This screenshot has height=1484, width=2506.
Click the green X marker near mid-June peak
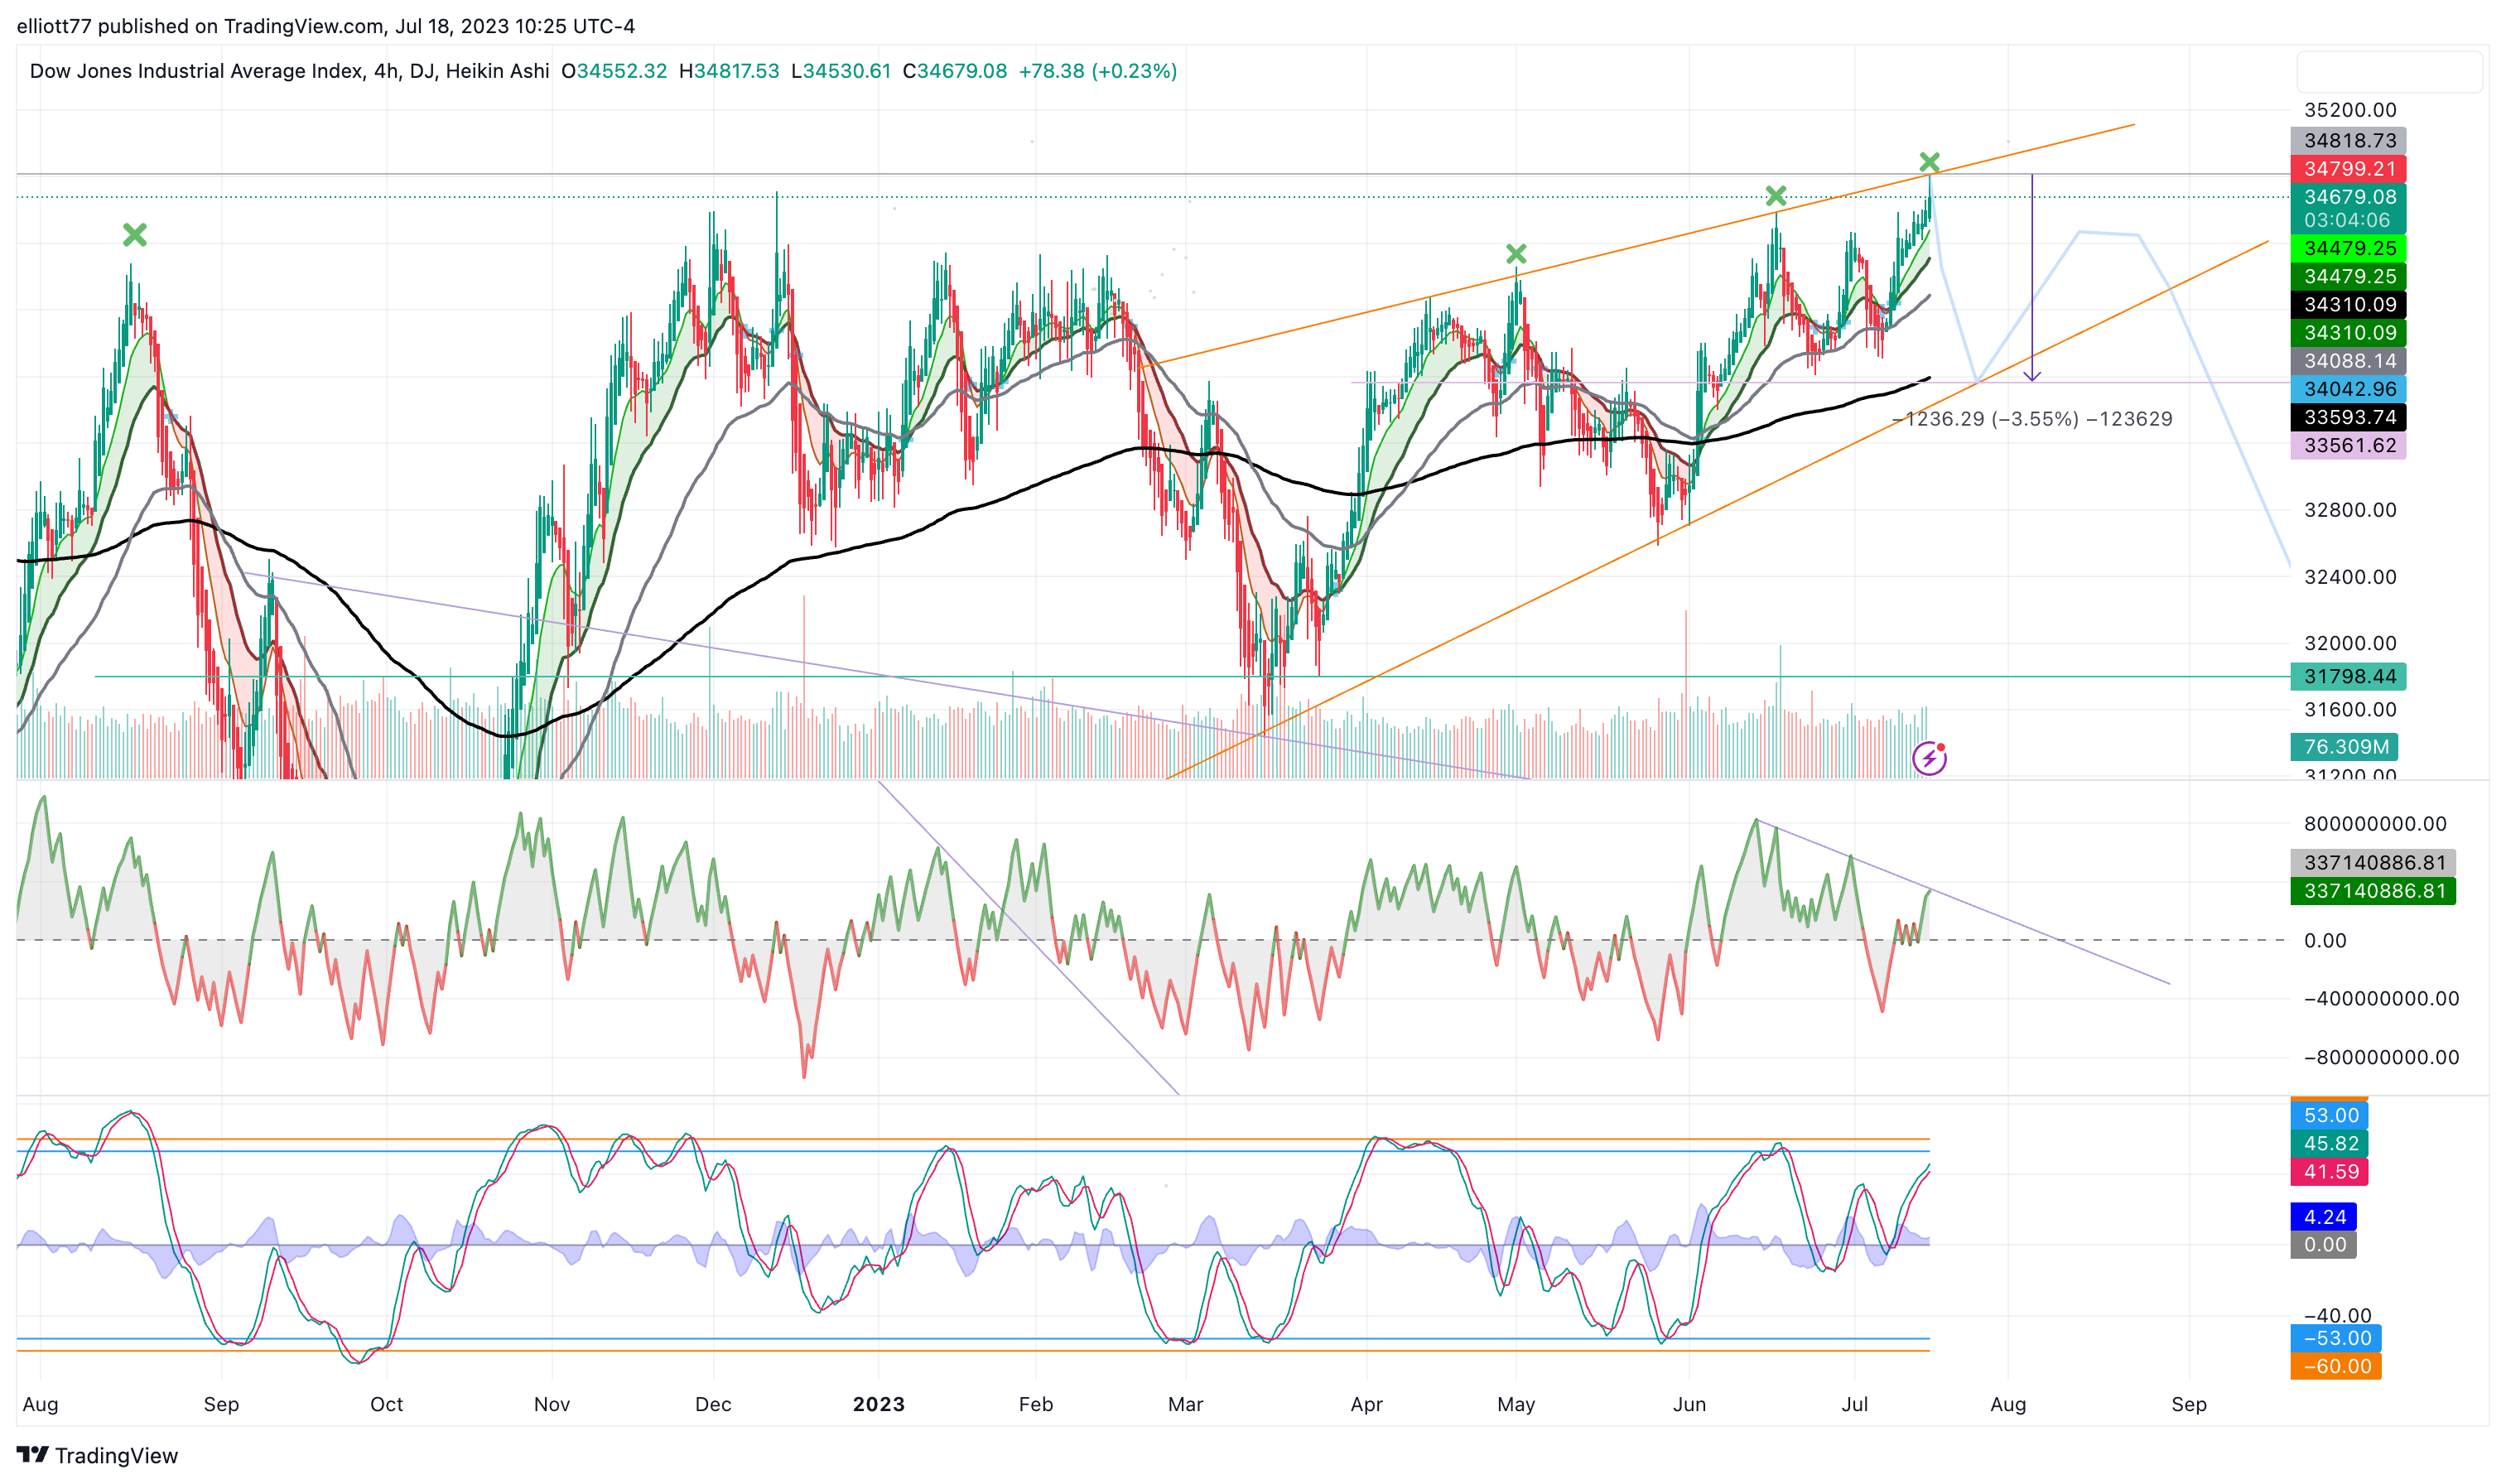[1776, 195]
